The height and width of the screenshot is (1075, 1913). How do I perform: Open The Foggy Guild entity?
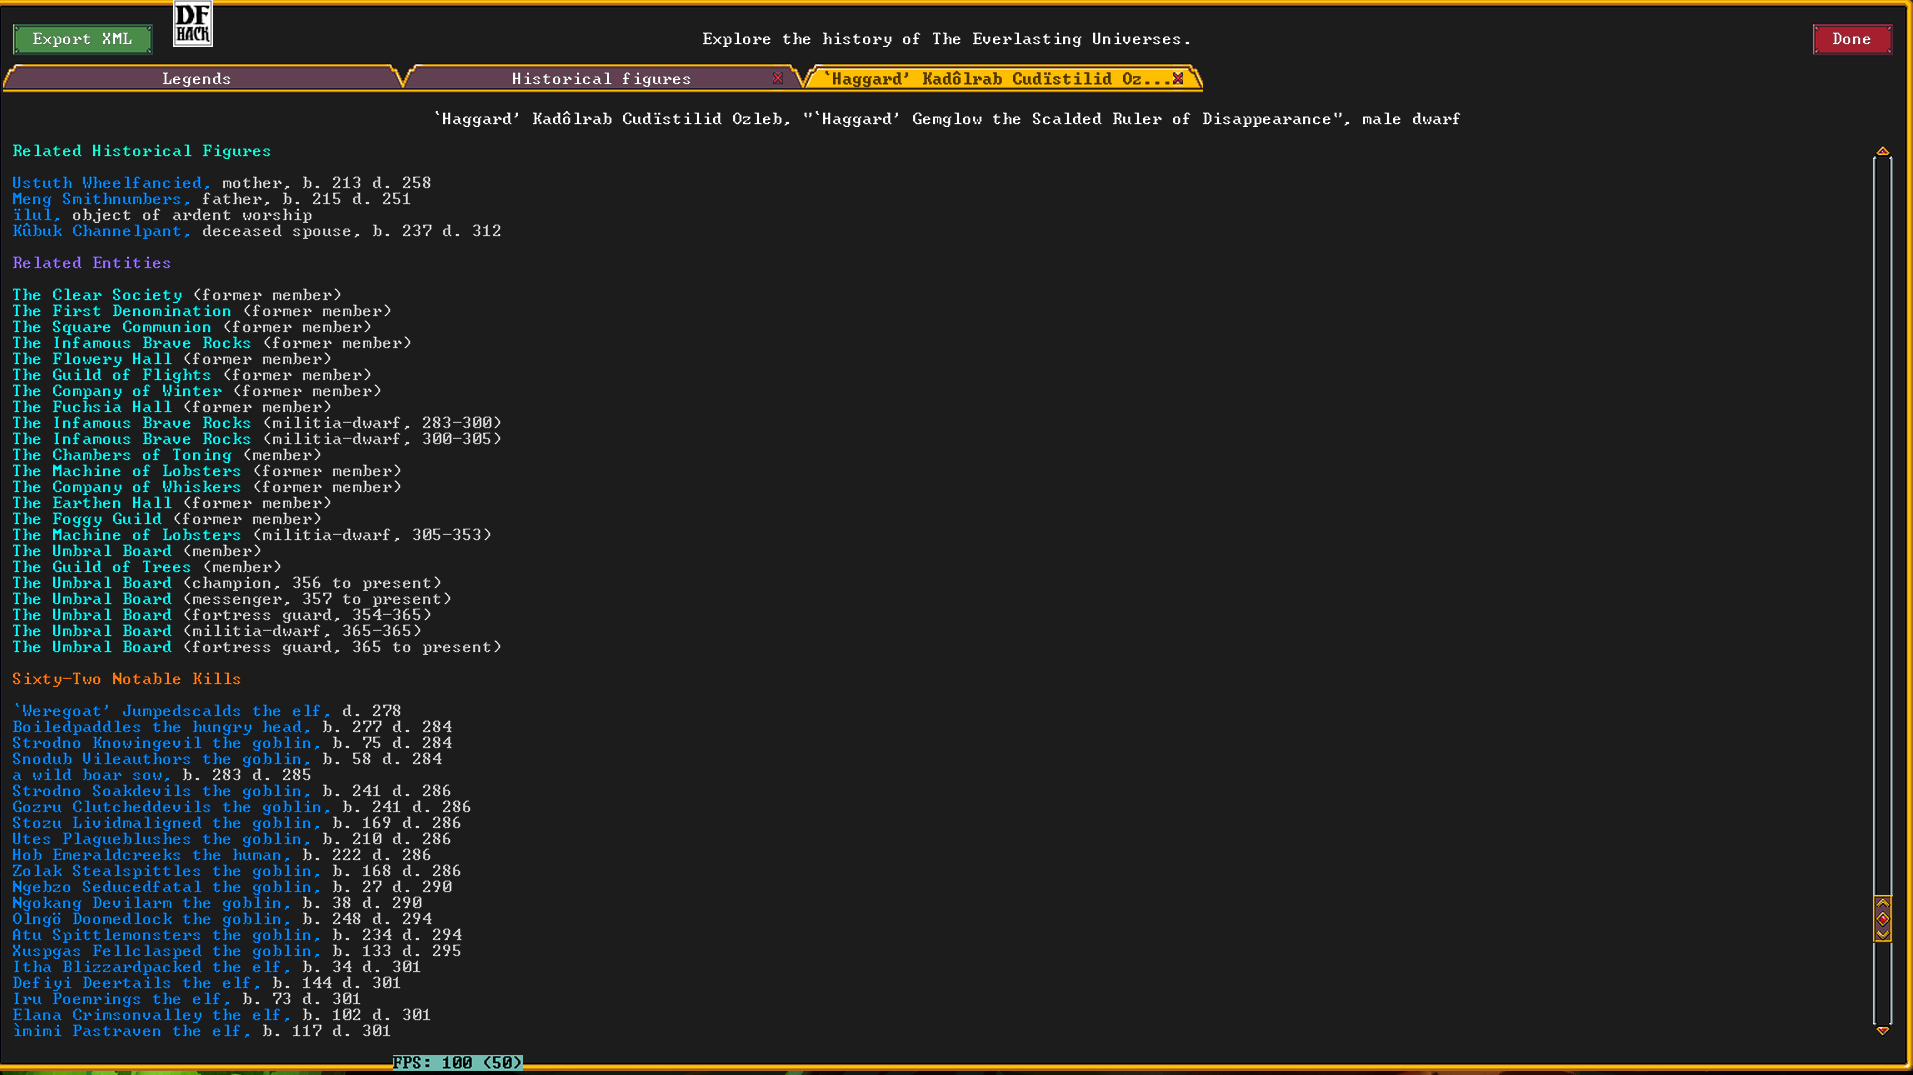click(x=87, y=519)
